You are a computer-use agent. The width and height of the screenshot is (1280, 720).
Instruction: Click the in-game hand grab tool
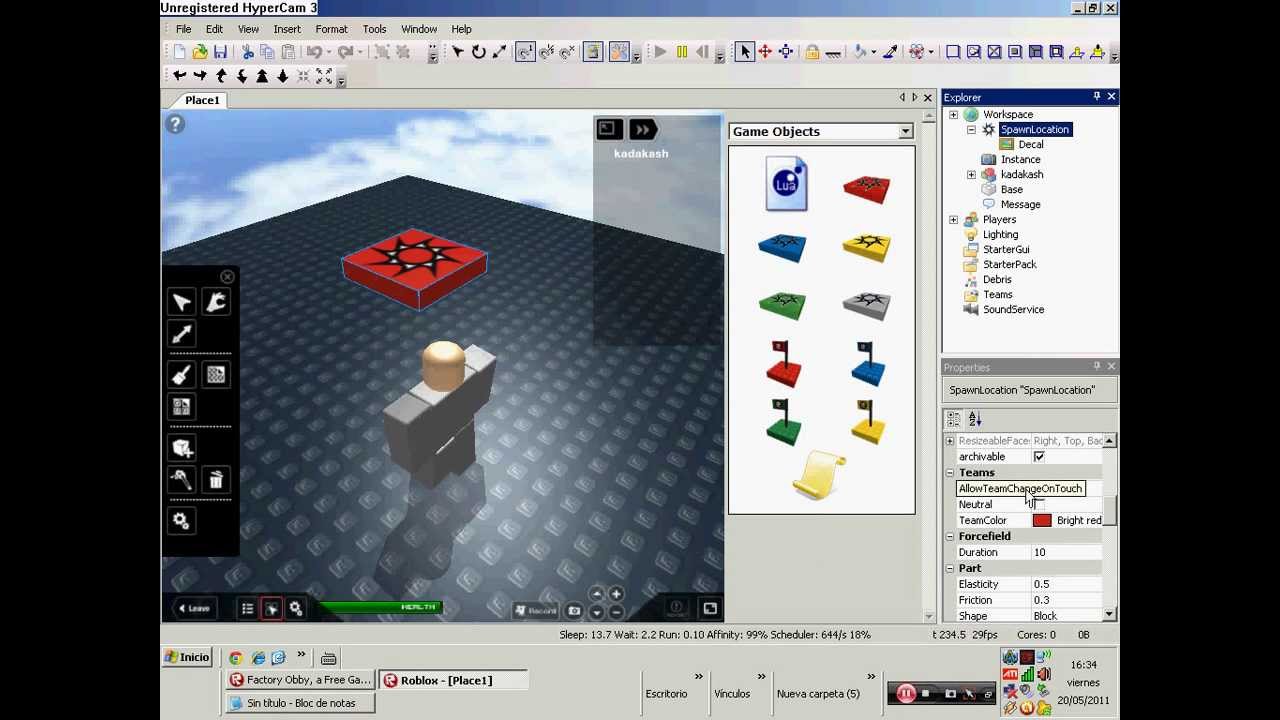point(215,302)
